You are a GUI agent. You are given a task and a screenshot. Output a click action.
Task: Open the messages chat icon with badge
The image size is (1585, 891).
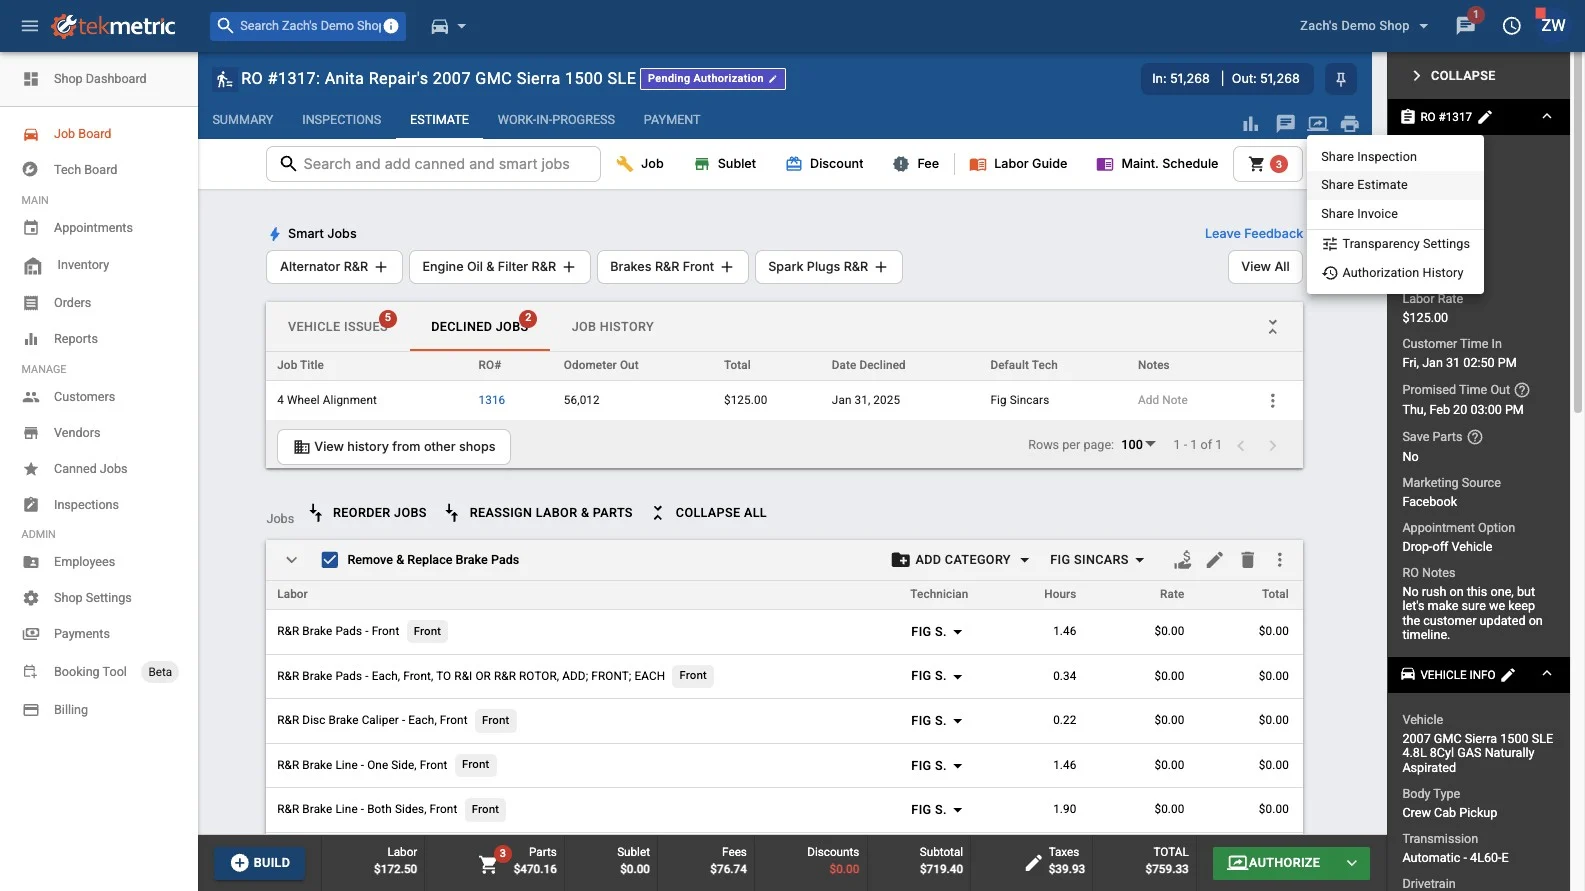[x=1466, y=26]
